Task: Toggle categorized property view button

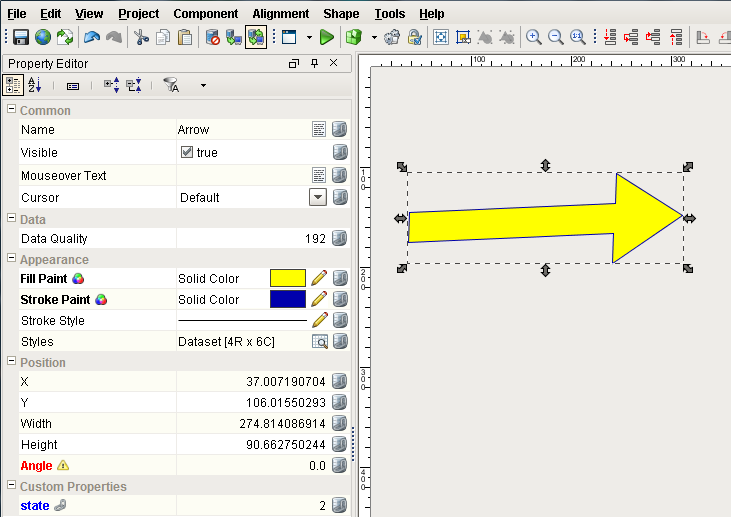Action: coord(14,86)
